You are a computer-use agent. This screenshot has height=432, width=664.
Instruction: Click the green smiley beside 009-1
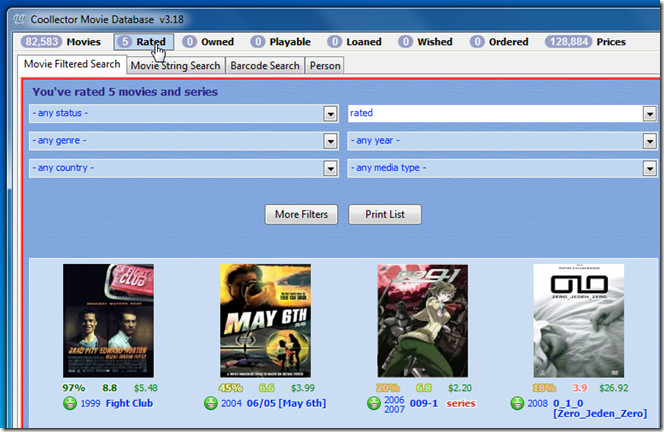[374, 403]
